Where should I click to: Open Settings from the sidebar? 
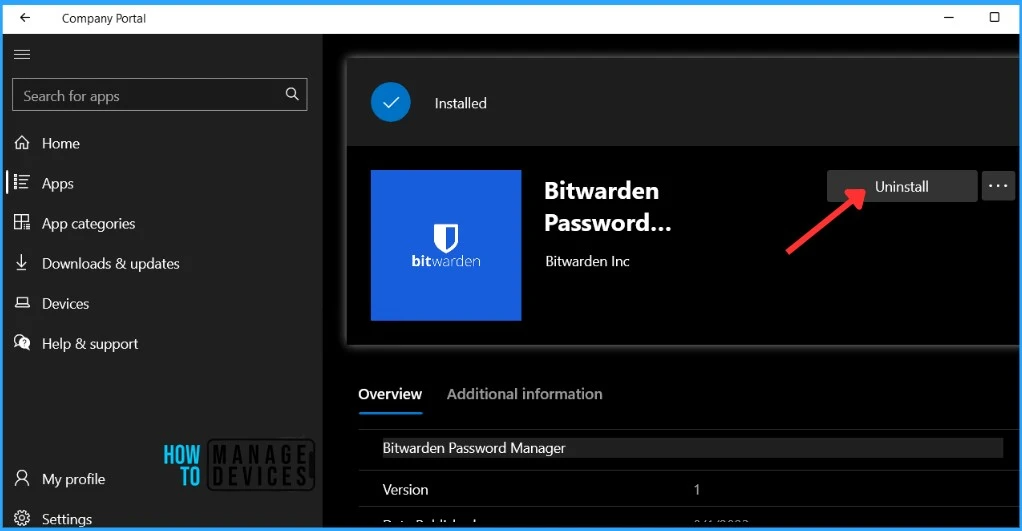click(67, 519)
